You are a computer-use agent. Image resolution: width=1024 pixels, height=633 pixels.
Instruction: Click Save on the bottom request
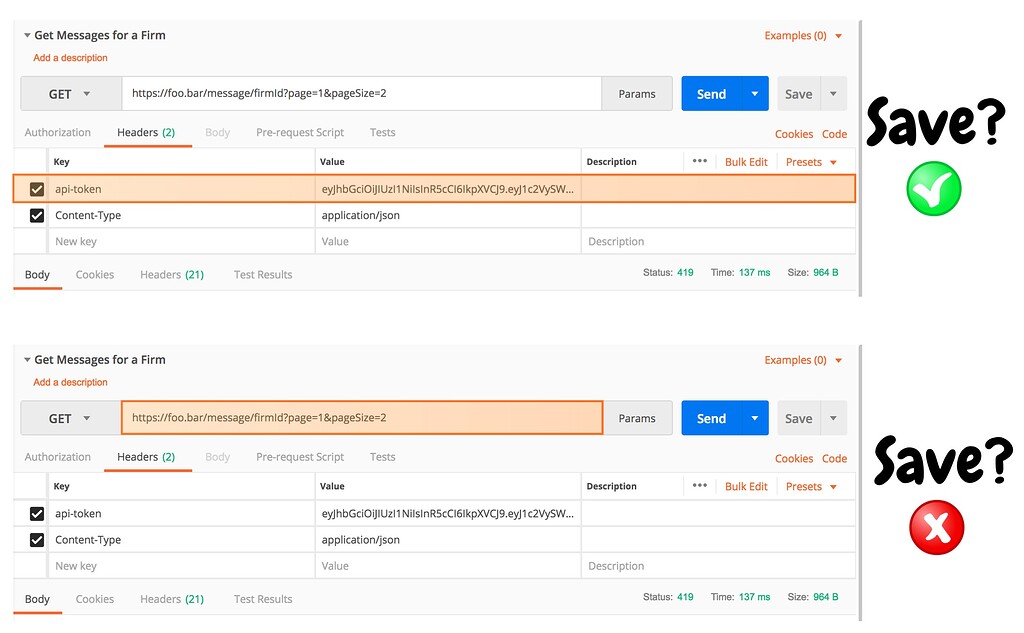pyautogui.click(x=797, y=417)
